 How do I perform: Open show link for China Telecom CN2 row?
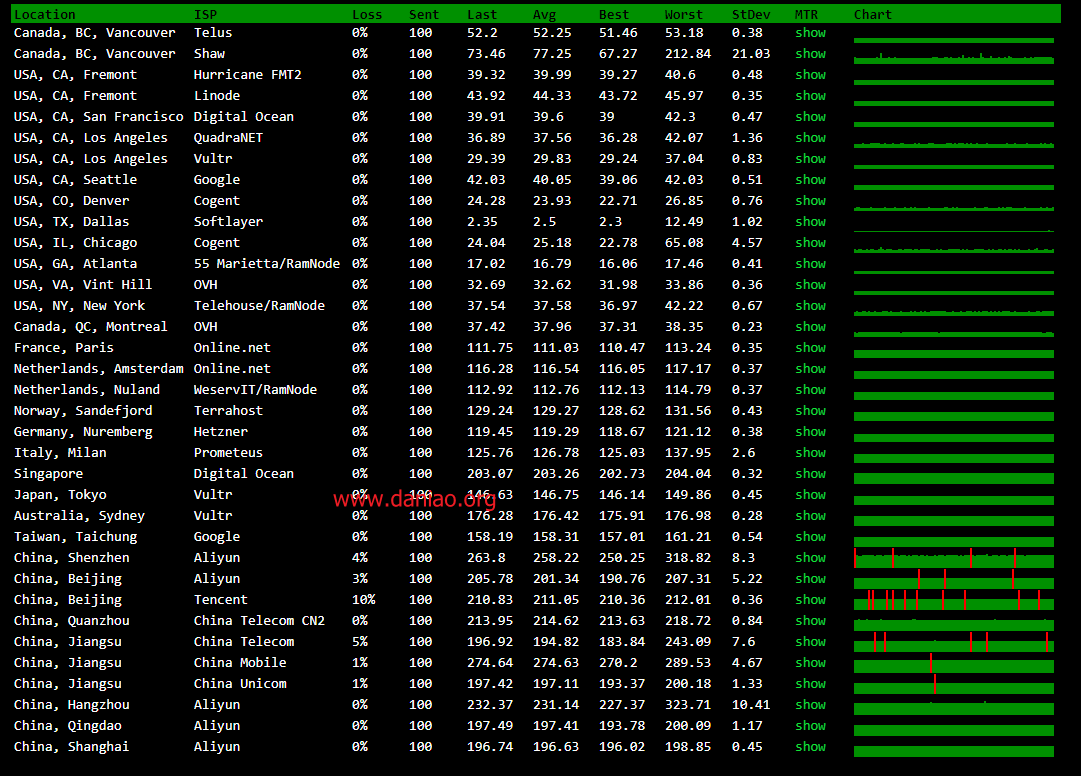point(810,621)
